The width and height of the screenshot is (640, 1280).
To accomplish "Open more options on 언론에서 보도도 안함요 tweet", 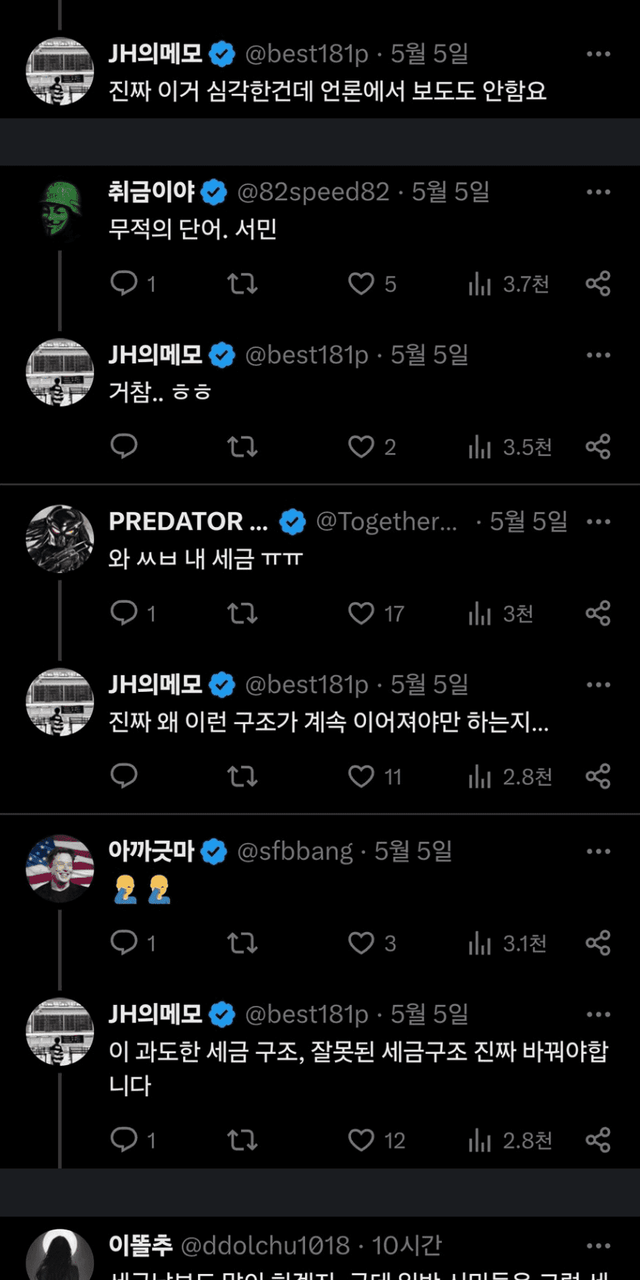I will (x=598, y=54).
